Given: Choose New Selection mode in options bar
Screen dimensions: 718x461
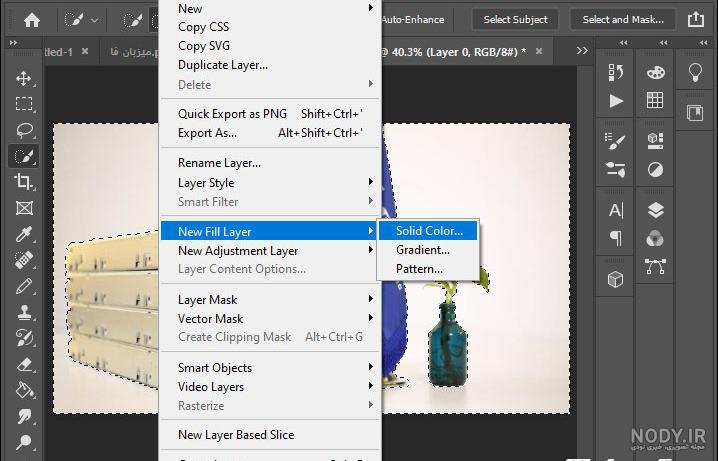Looking at the screenshot, I should [x=133, y=20].
